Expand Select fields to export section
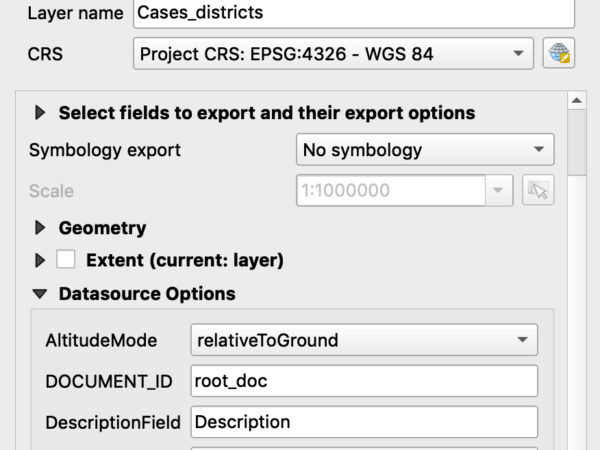This screenshot has width=600, height=450. [x=40, y=113]
